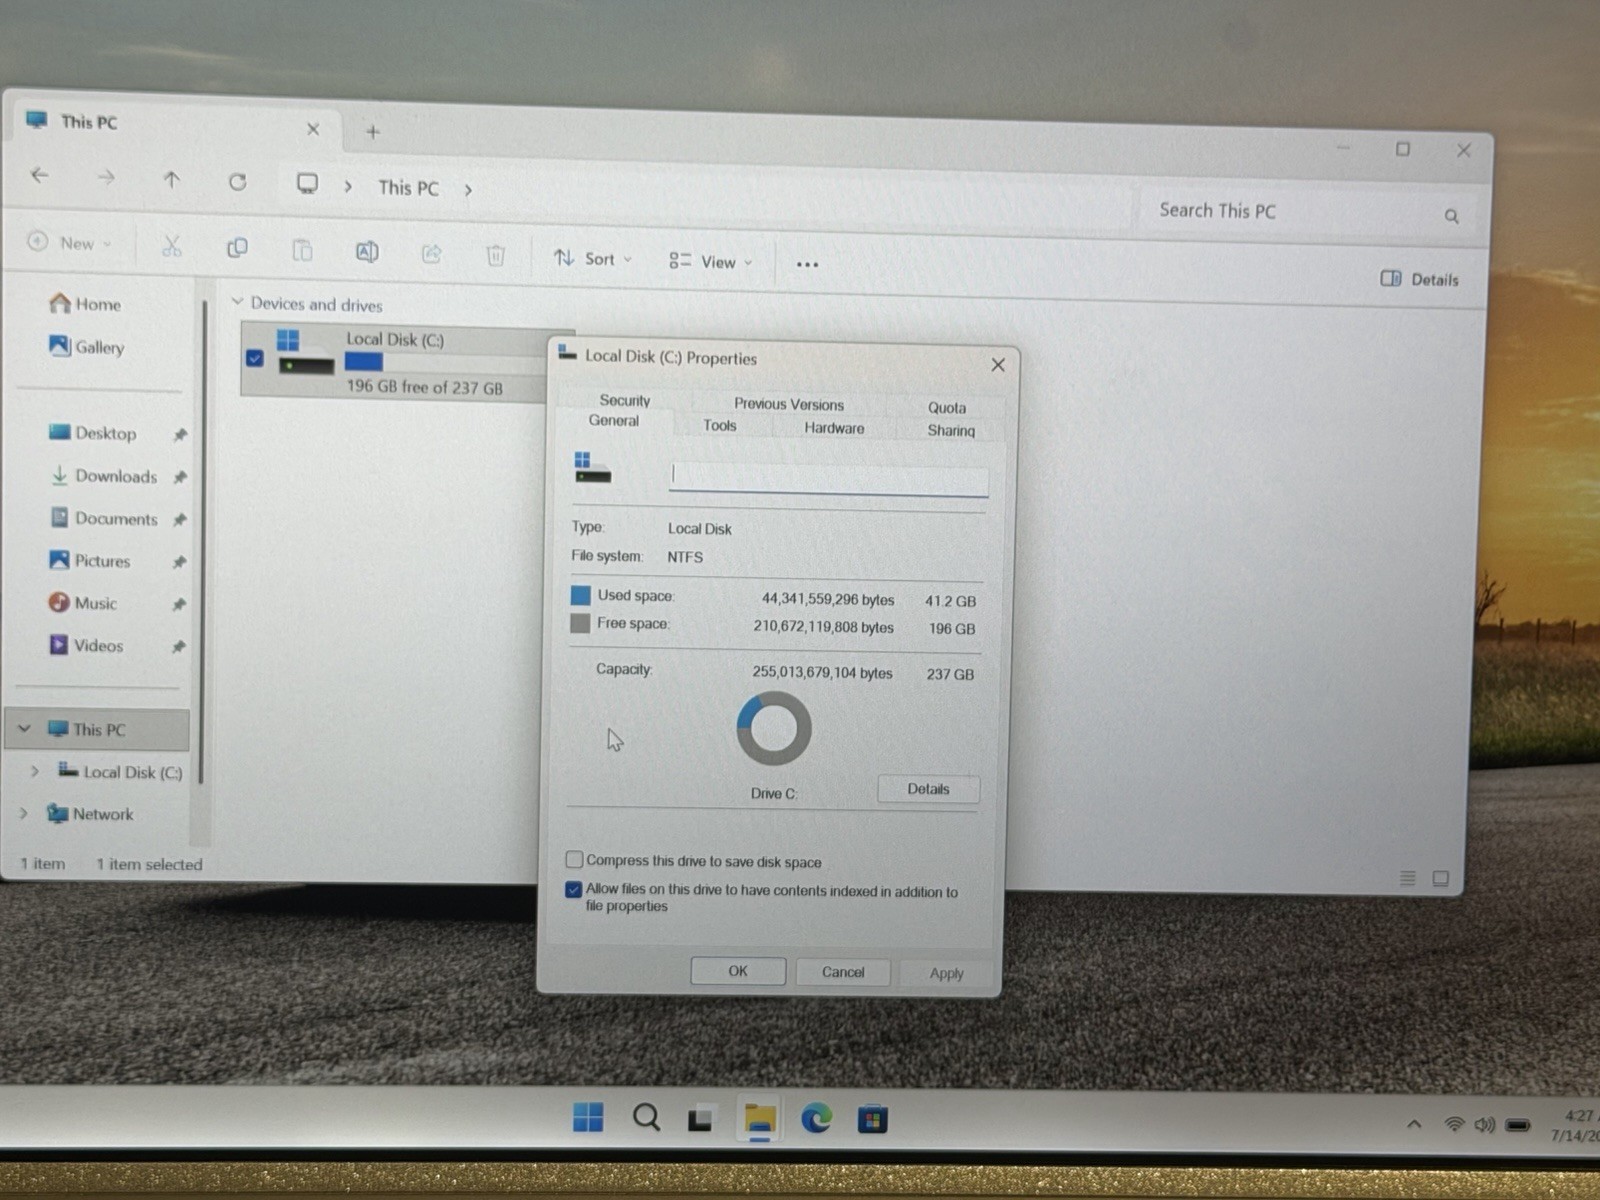
Task: Click Apply in Properties dialog
Action: (946, 973)
